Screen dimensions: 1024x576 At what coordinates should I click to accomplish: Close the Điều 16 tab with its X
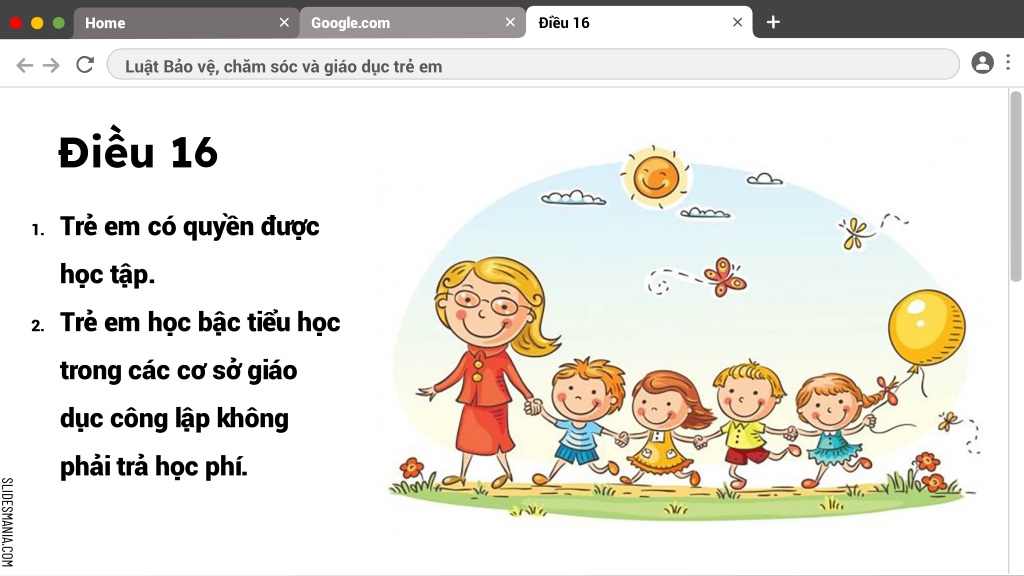737,22
